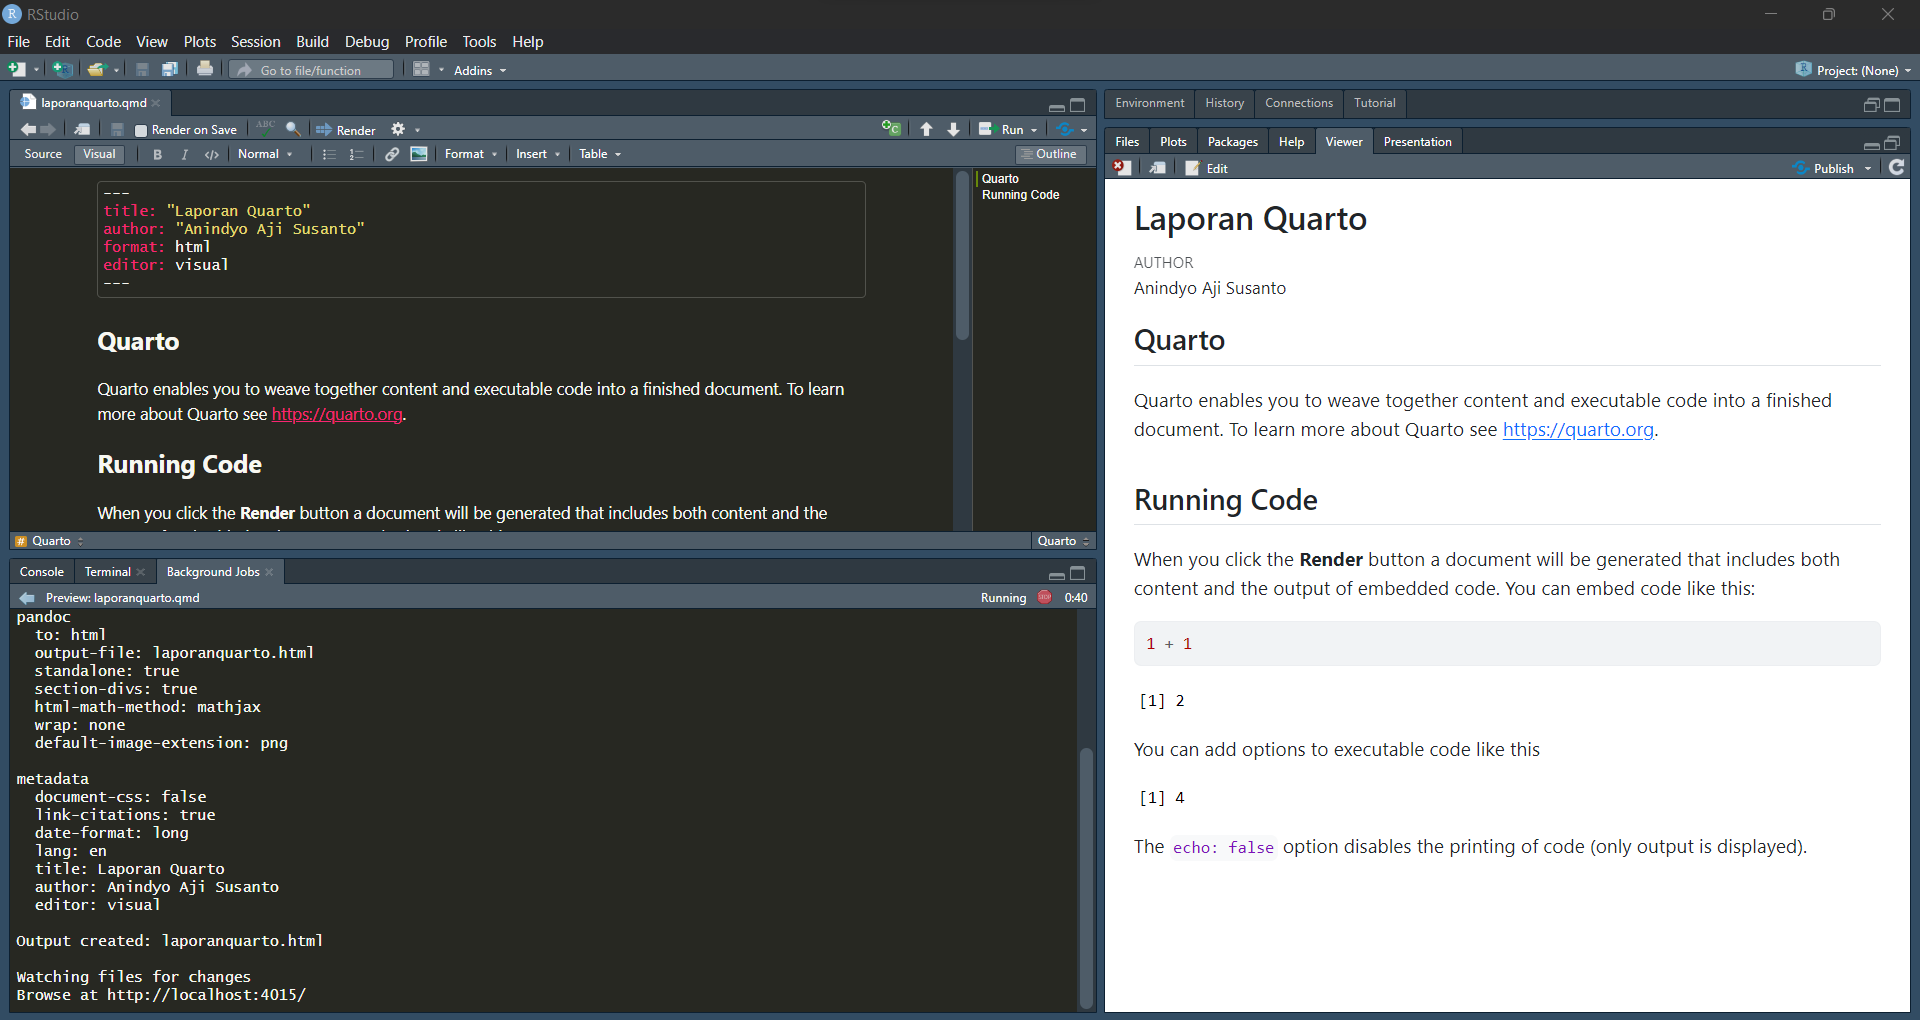Open viewer content in new window
This screenshot has height=1020, width=1920.
pyautogui.click(x=1157, y=168)
